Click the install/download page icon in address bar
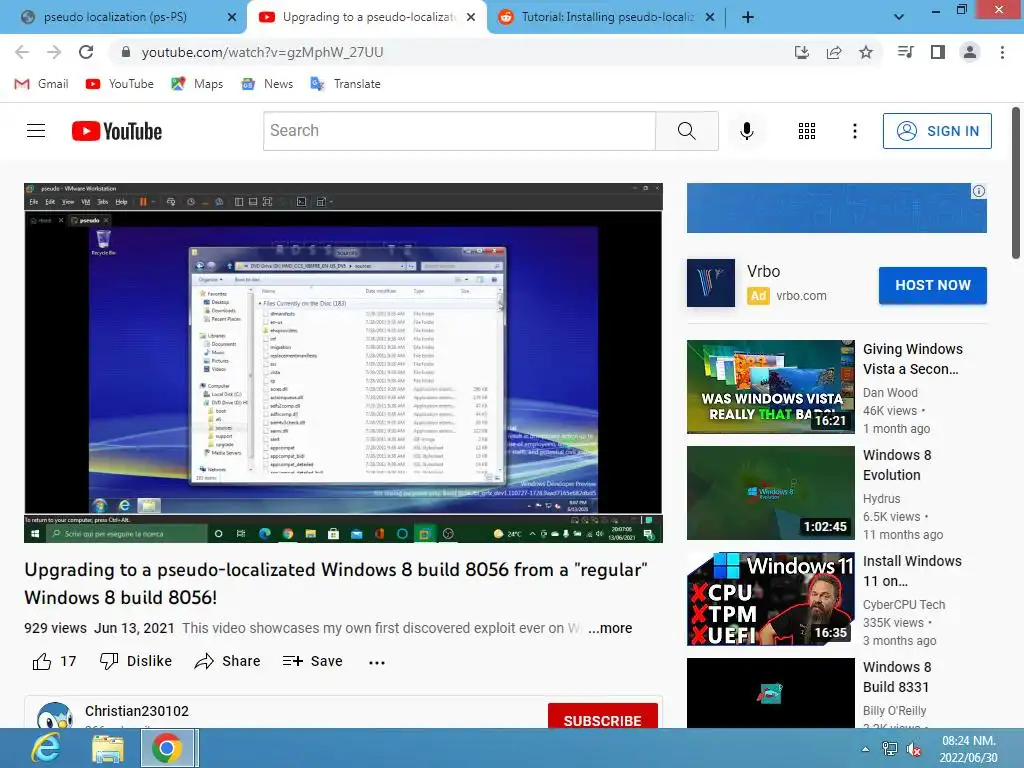The image size is (1024, 768). click(x=802, y=52)
